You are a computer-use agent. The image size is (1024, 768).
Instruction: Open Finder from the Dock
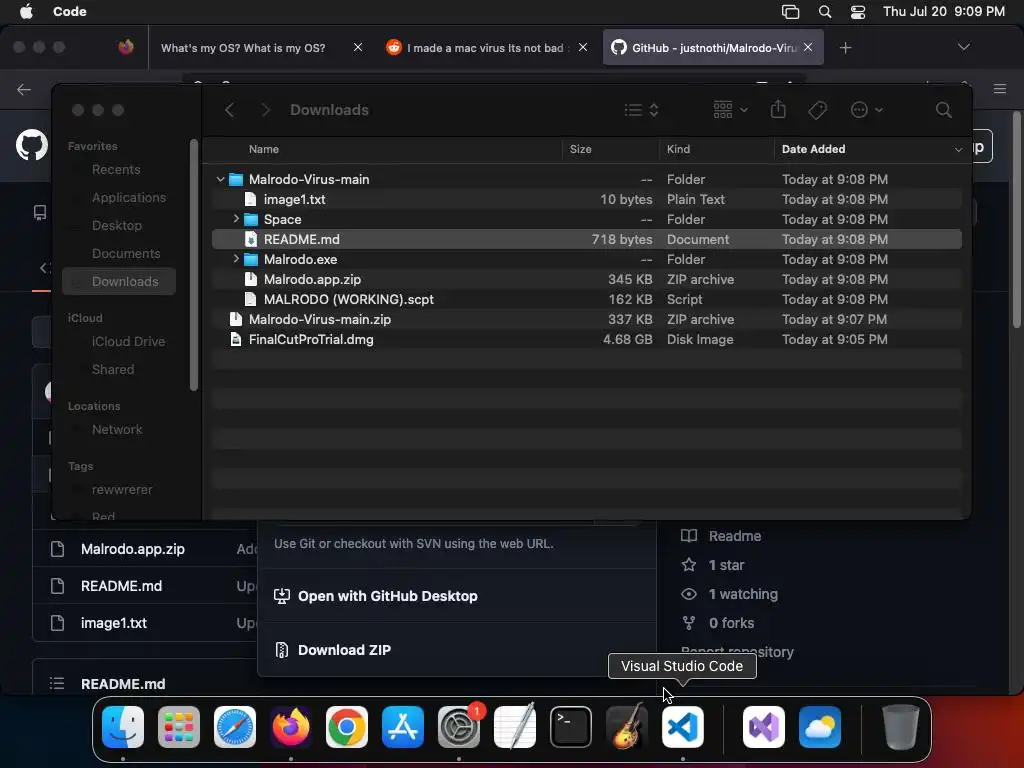pos(123,727)
